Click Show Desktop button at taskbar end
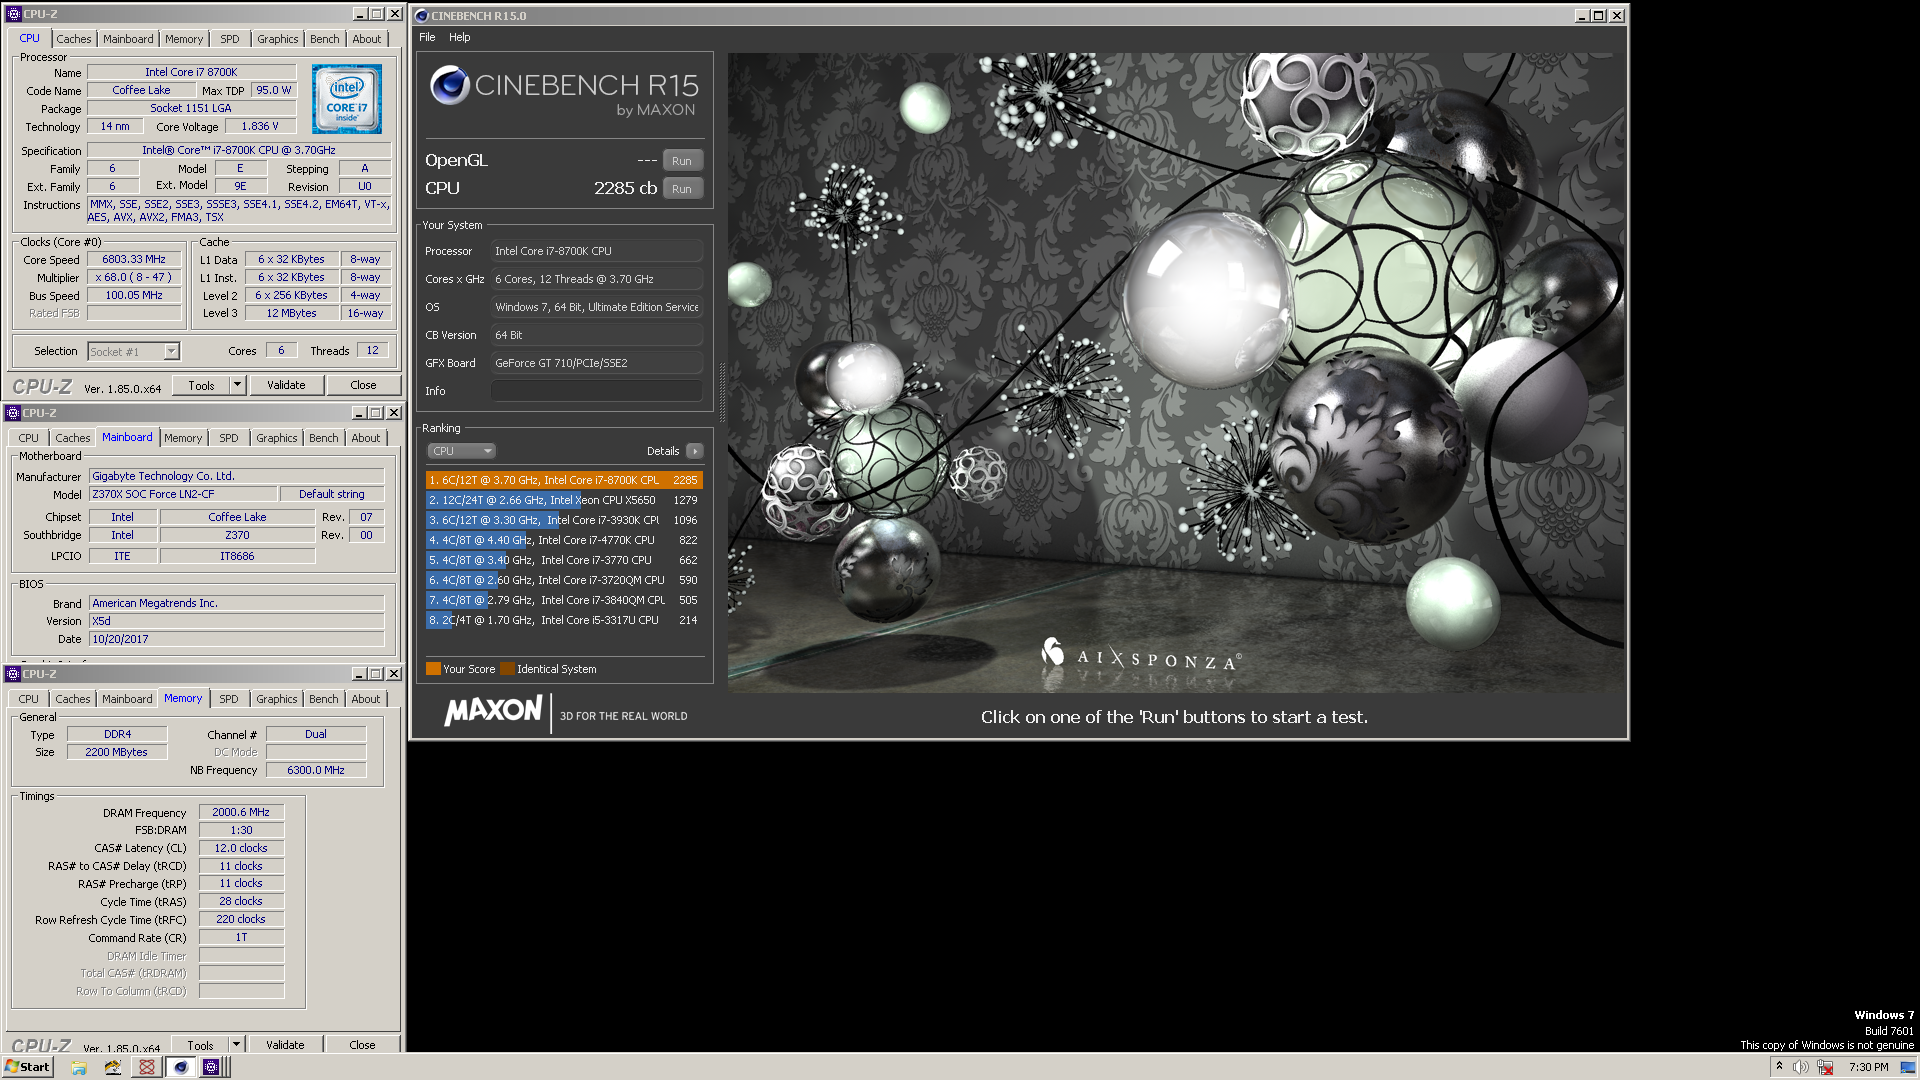This screenshot has height=1080, width=1920. [x=1908, y=1067]
